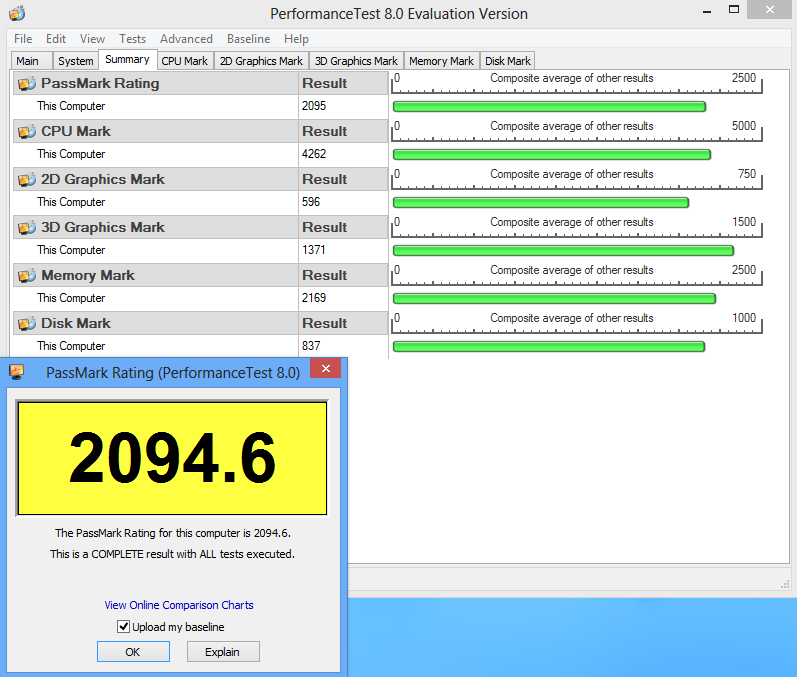797x677 pixels.
Task: Click the 2095 PassMark result value
Action: [314, 106]
